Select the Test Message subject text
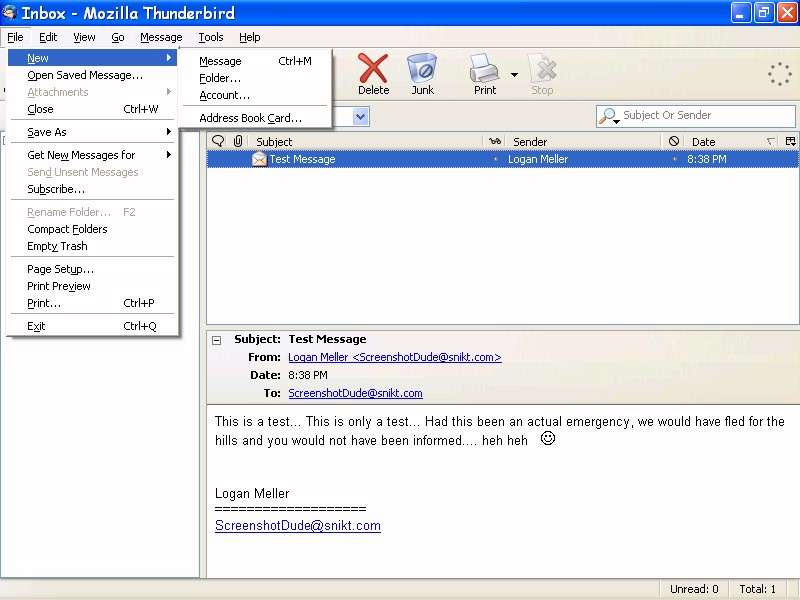The image size is (800, 600). (303, 159)
